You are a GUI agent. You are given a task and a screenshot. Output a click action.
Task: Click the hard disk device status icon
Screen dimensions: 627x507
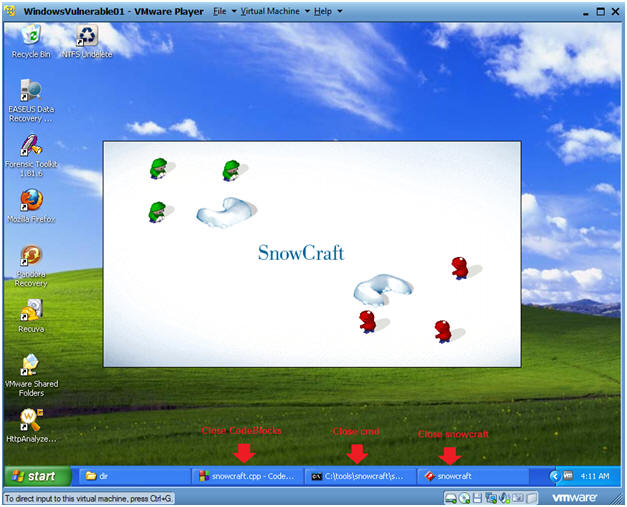(451, 498)
